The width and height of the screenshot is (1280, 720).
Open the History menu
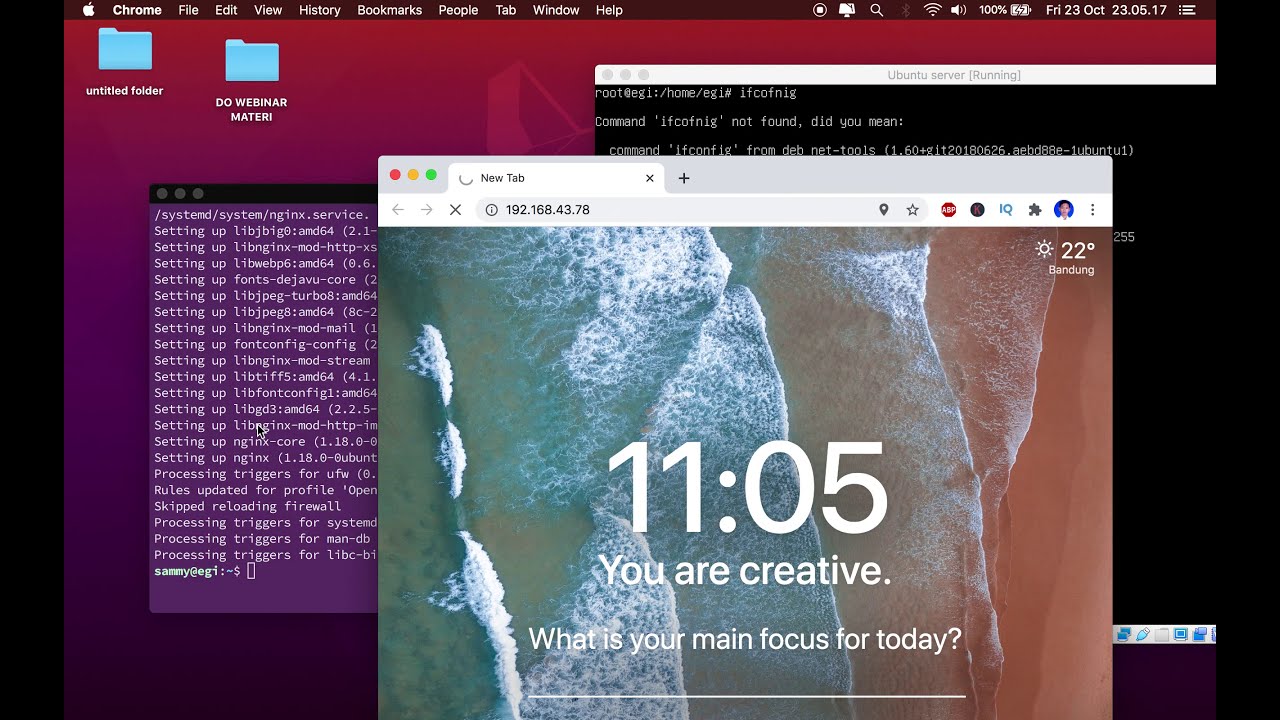(x=320, y=10)
